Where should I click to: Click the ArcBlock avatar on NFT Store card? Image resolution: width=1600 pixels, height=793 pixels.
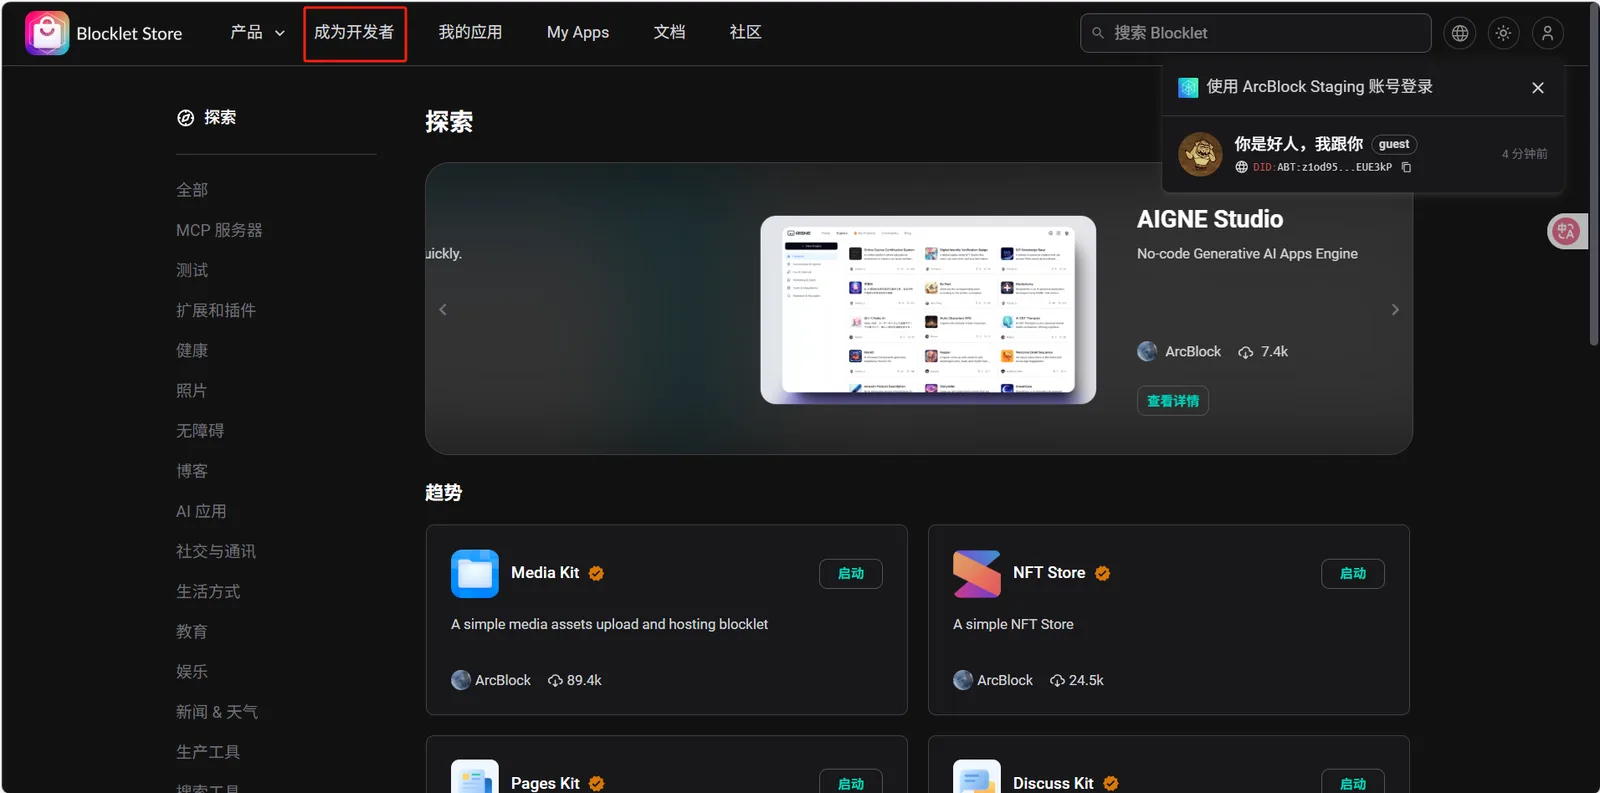tap(963, 680)
